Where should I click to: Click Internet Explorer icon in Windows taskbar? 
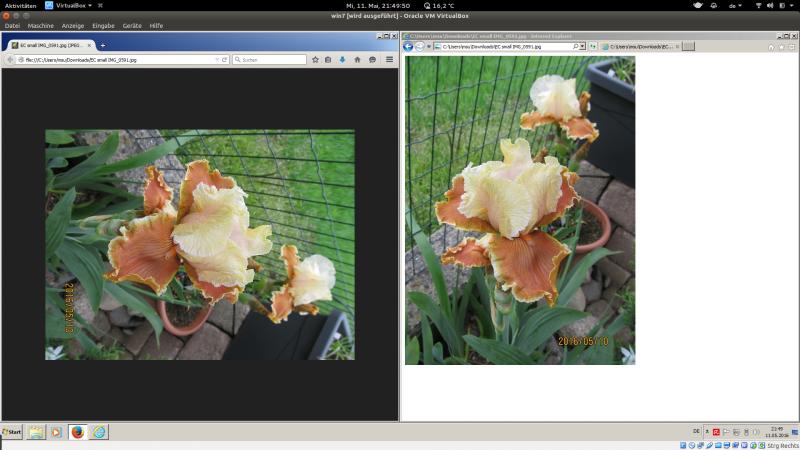point(99,432)
